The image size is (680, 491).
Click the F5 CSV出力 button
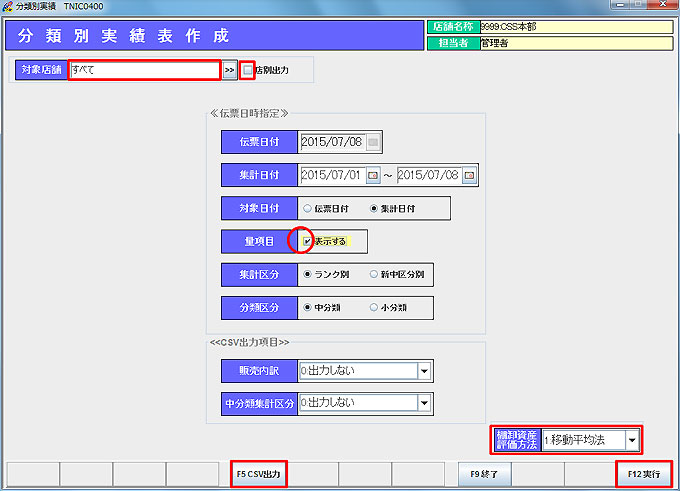pos(258,474)
